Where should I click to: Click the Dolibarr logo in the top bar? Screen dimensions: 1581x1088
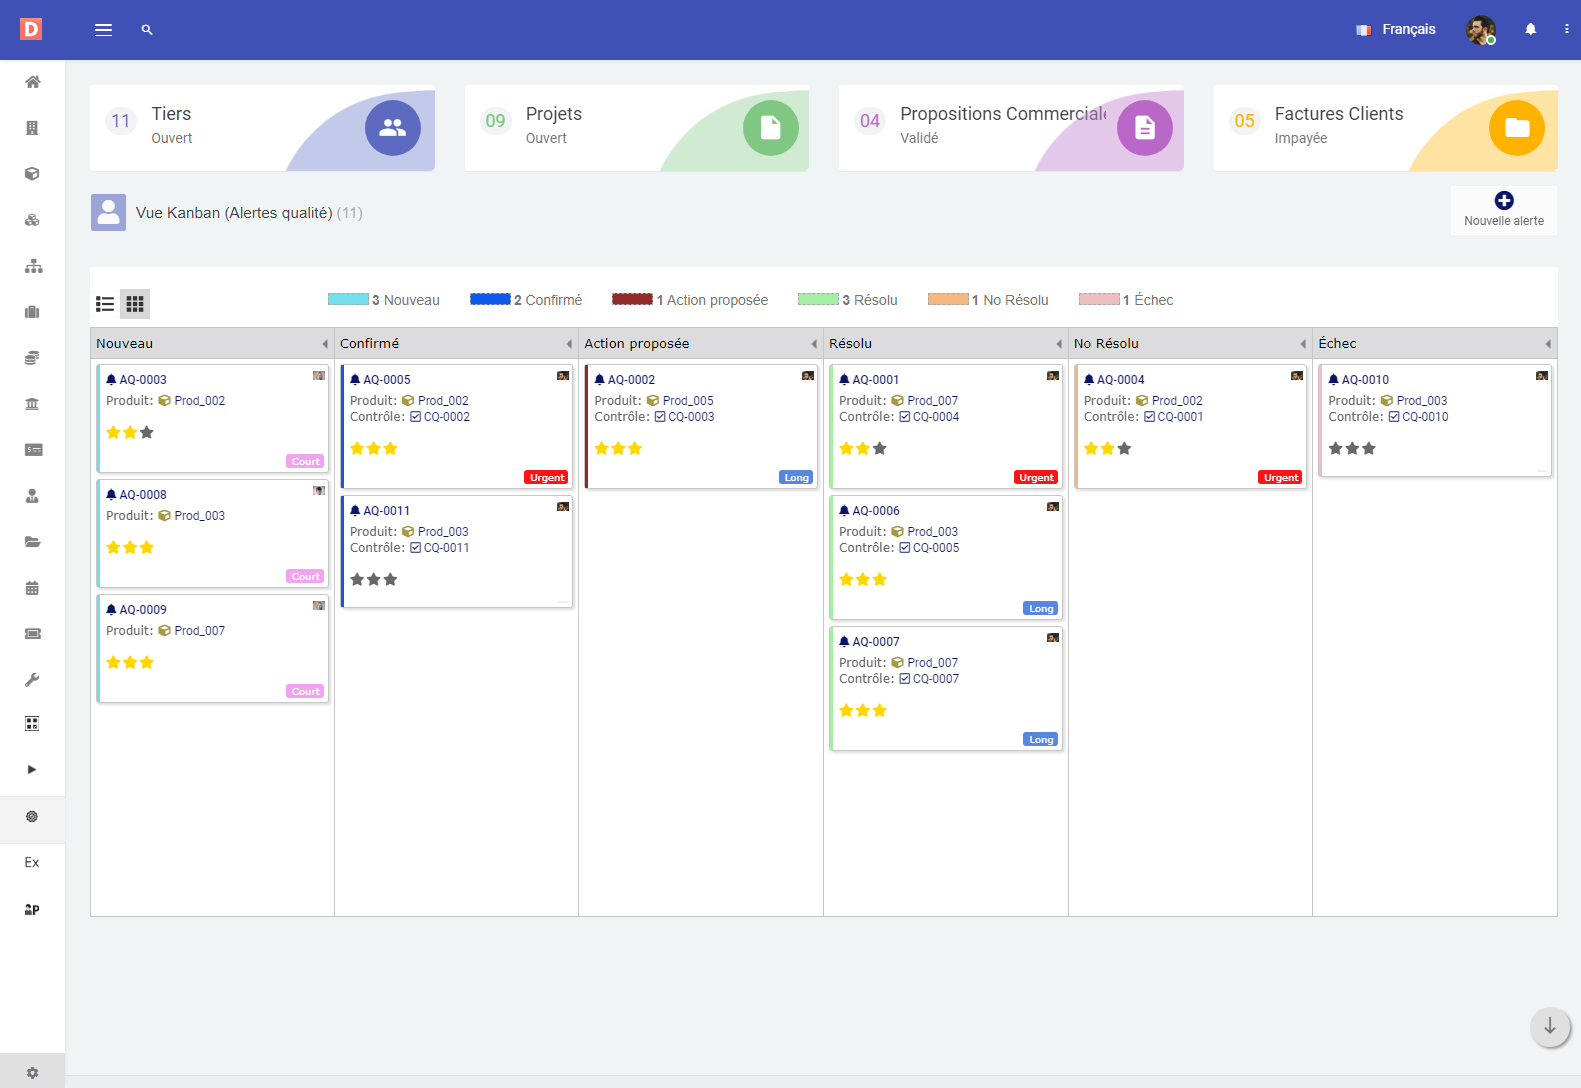[31, 29]
